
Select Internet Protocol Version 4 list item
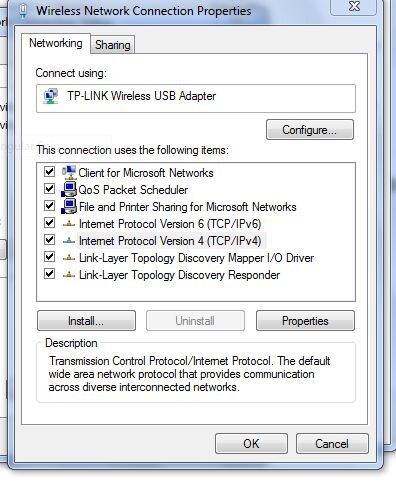click(x=170, y=241)
